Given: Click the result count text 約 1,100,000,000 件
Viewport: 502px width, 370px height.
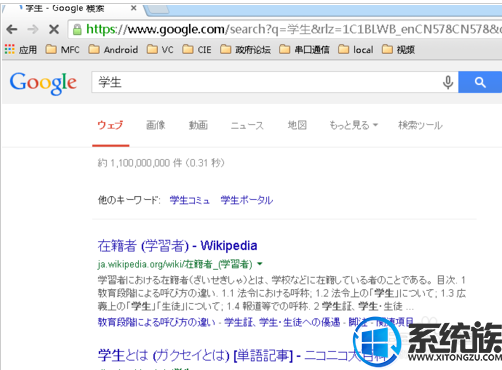Looking at the screenshot, I should pyautogui.click(x=140, y=163).
